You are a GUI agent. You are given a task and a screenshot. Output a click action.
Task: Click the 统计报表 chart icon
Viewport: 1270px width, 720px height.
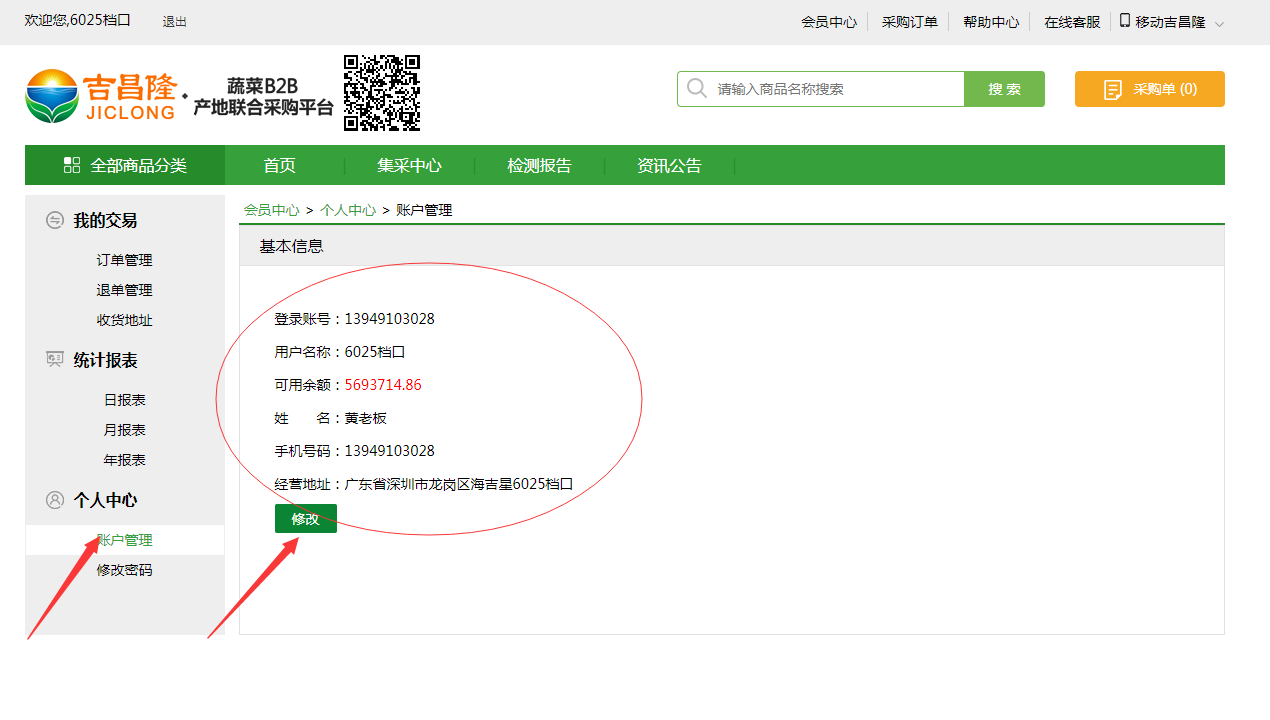click(55, 360)
